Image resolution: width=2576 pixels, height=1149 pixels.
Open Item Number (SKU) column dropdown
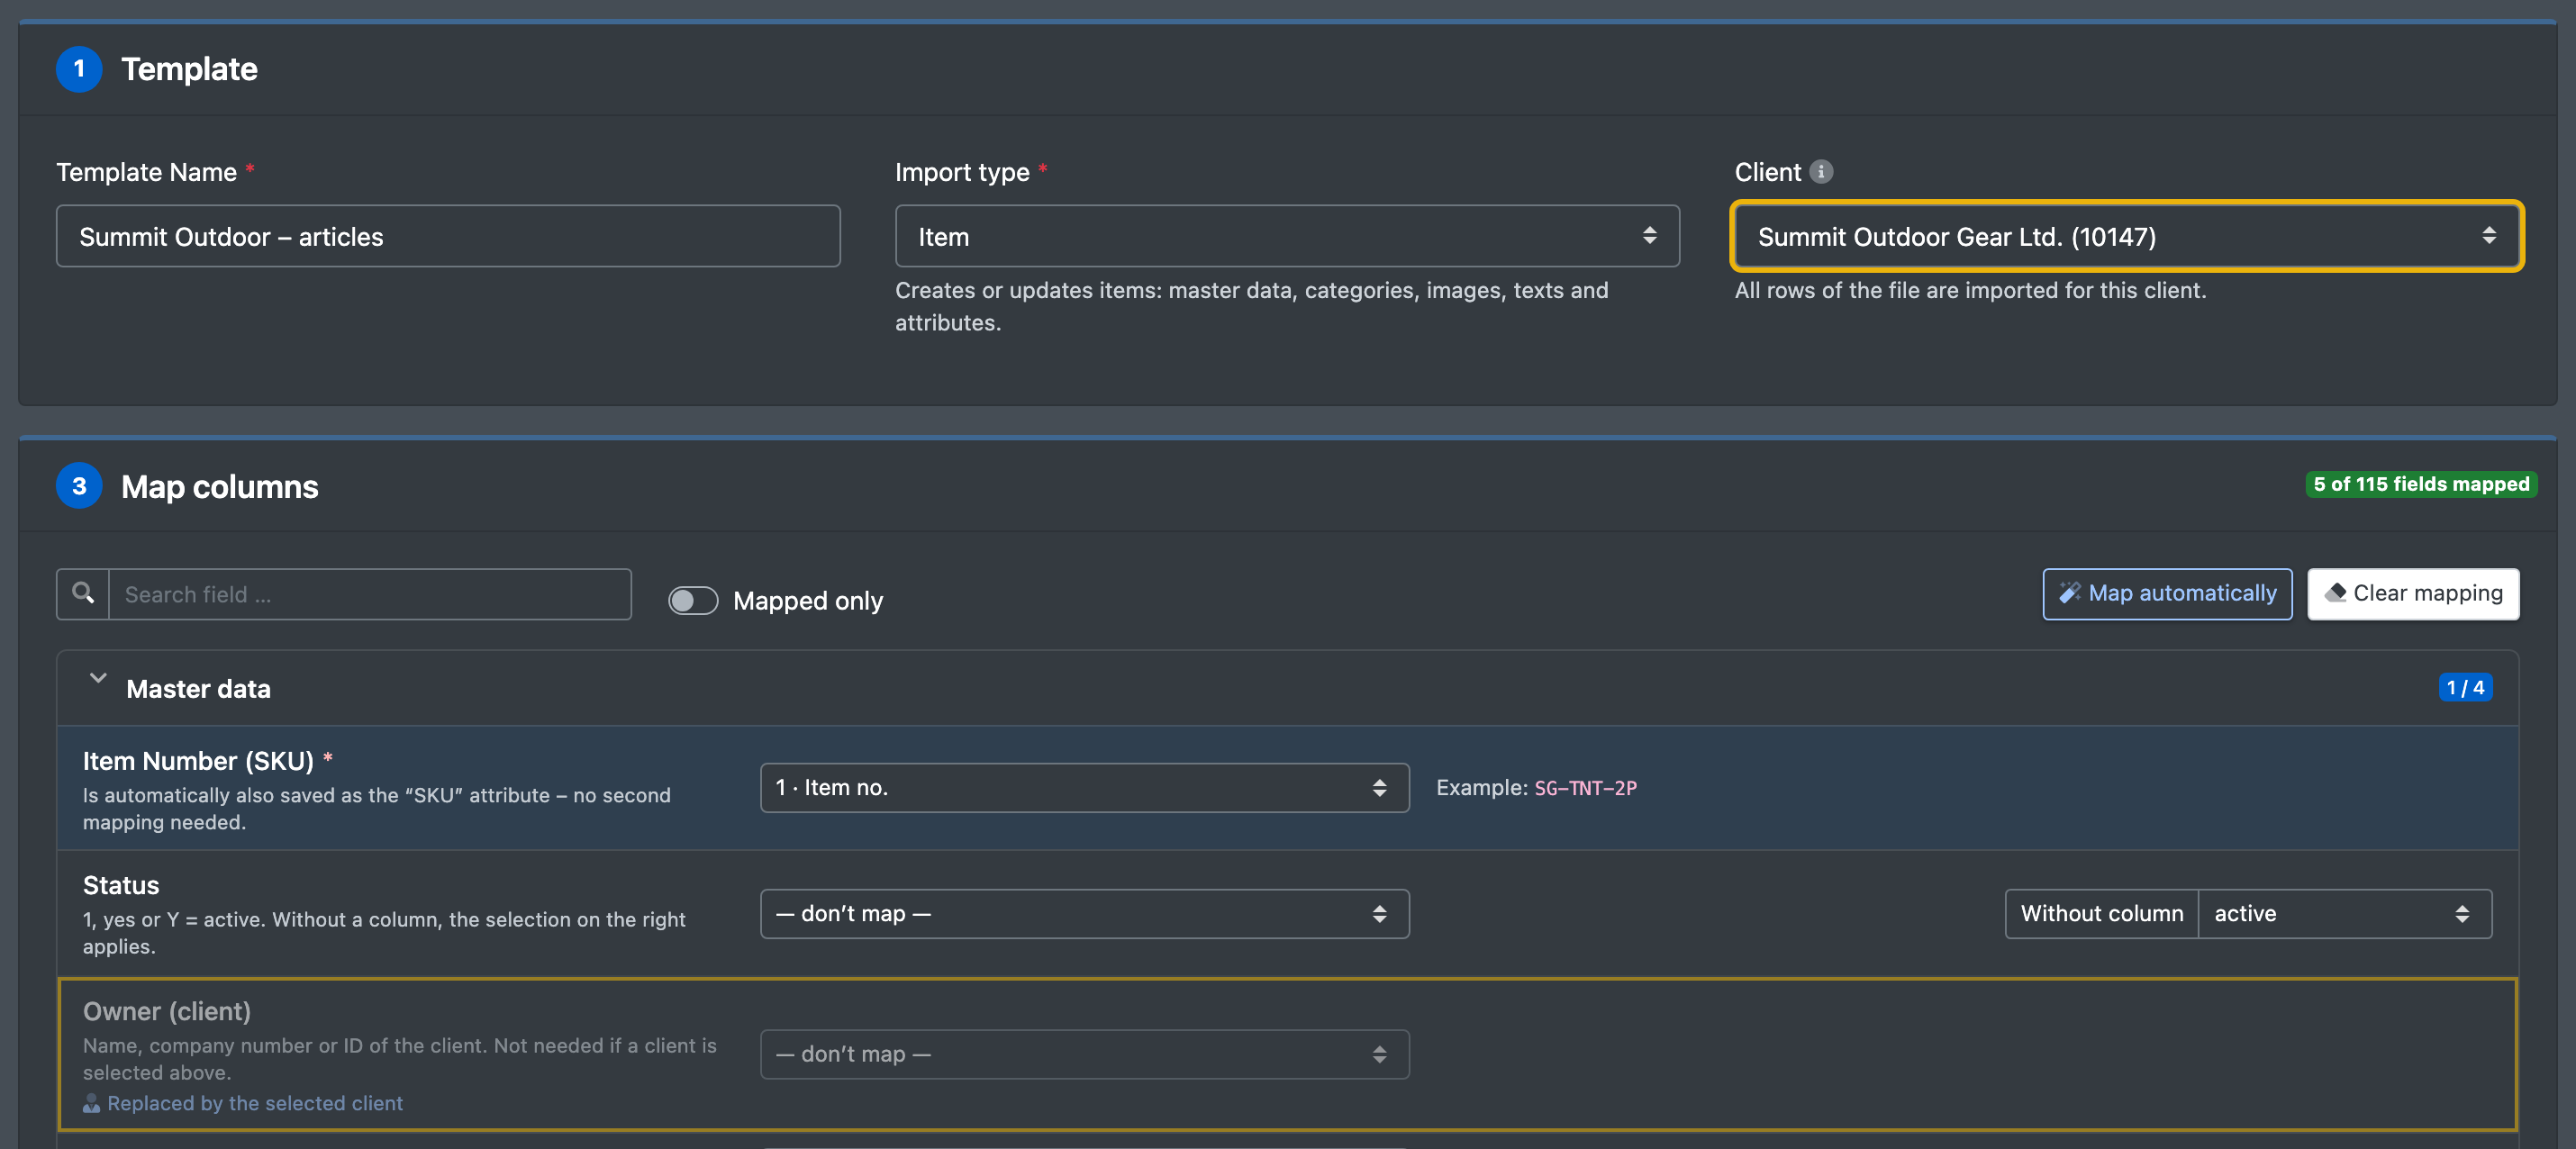click(1084, 788)
